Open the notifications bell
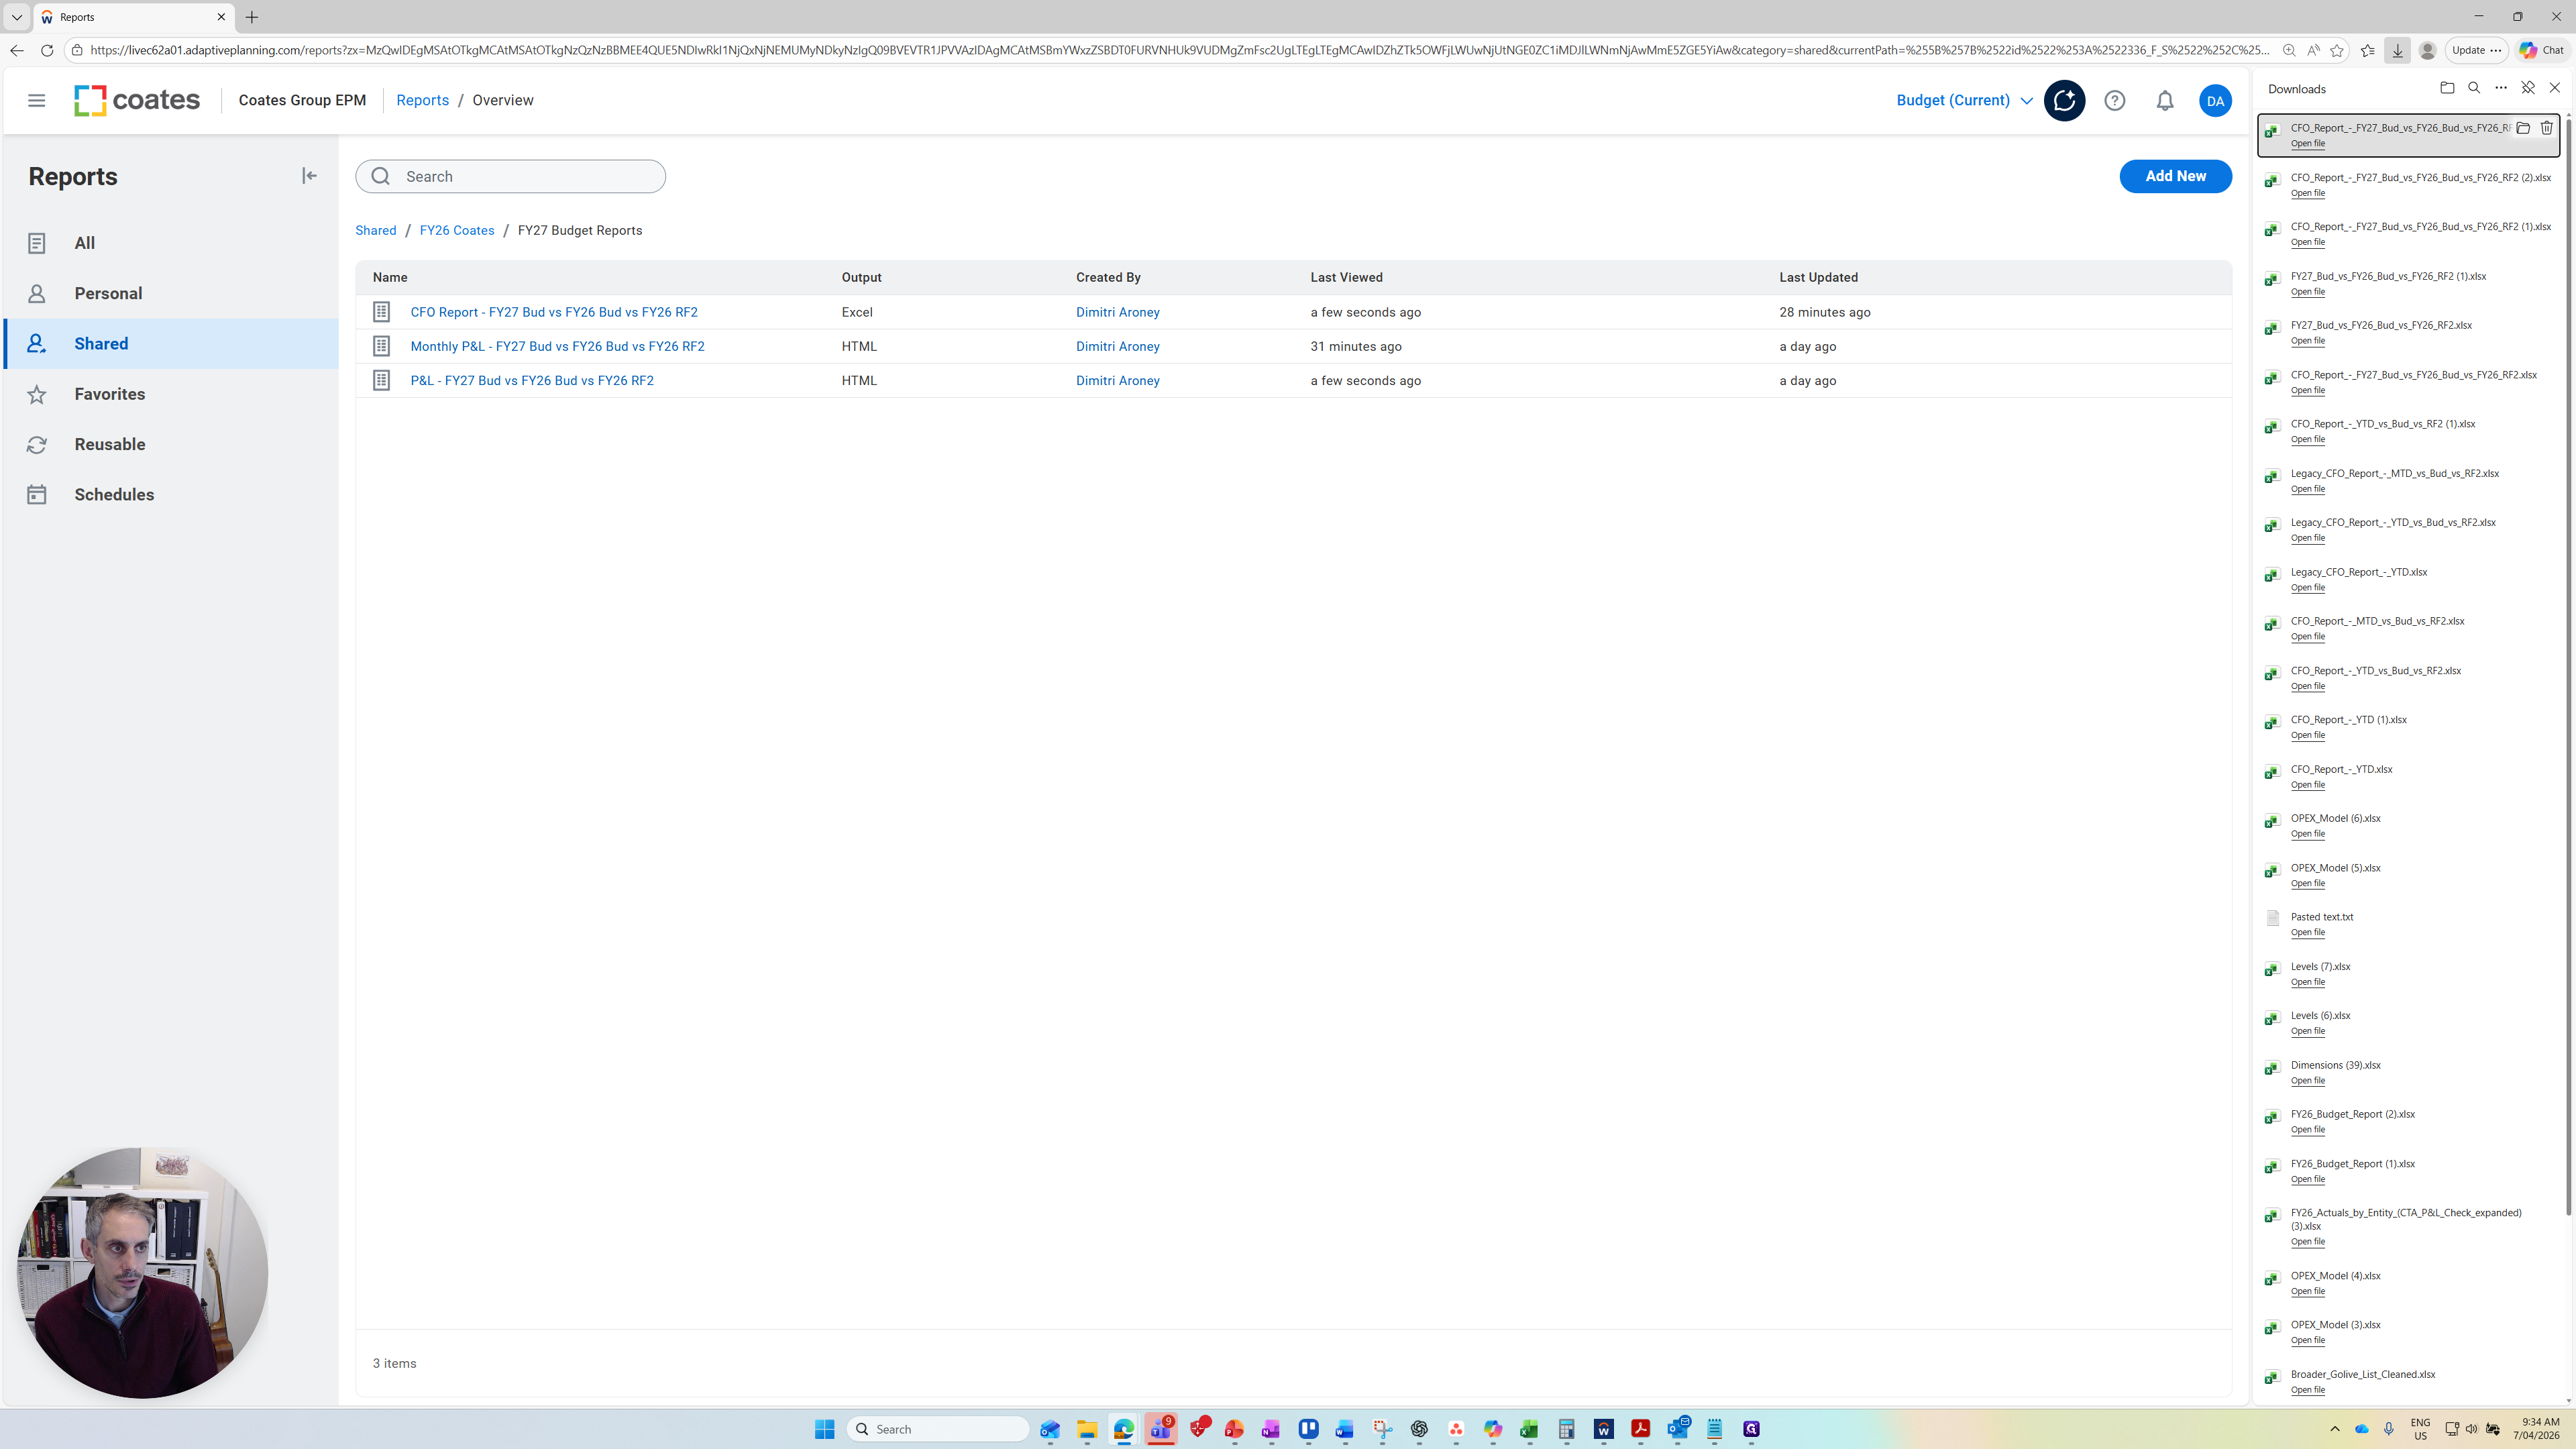 (x=2164, y=100)
